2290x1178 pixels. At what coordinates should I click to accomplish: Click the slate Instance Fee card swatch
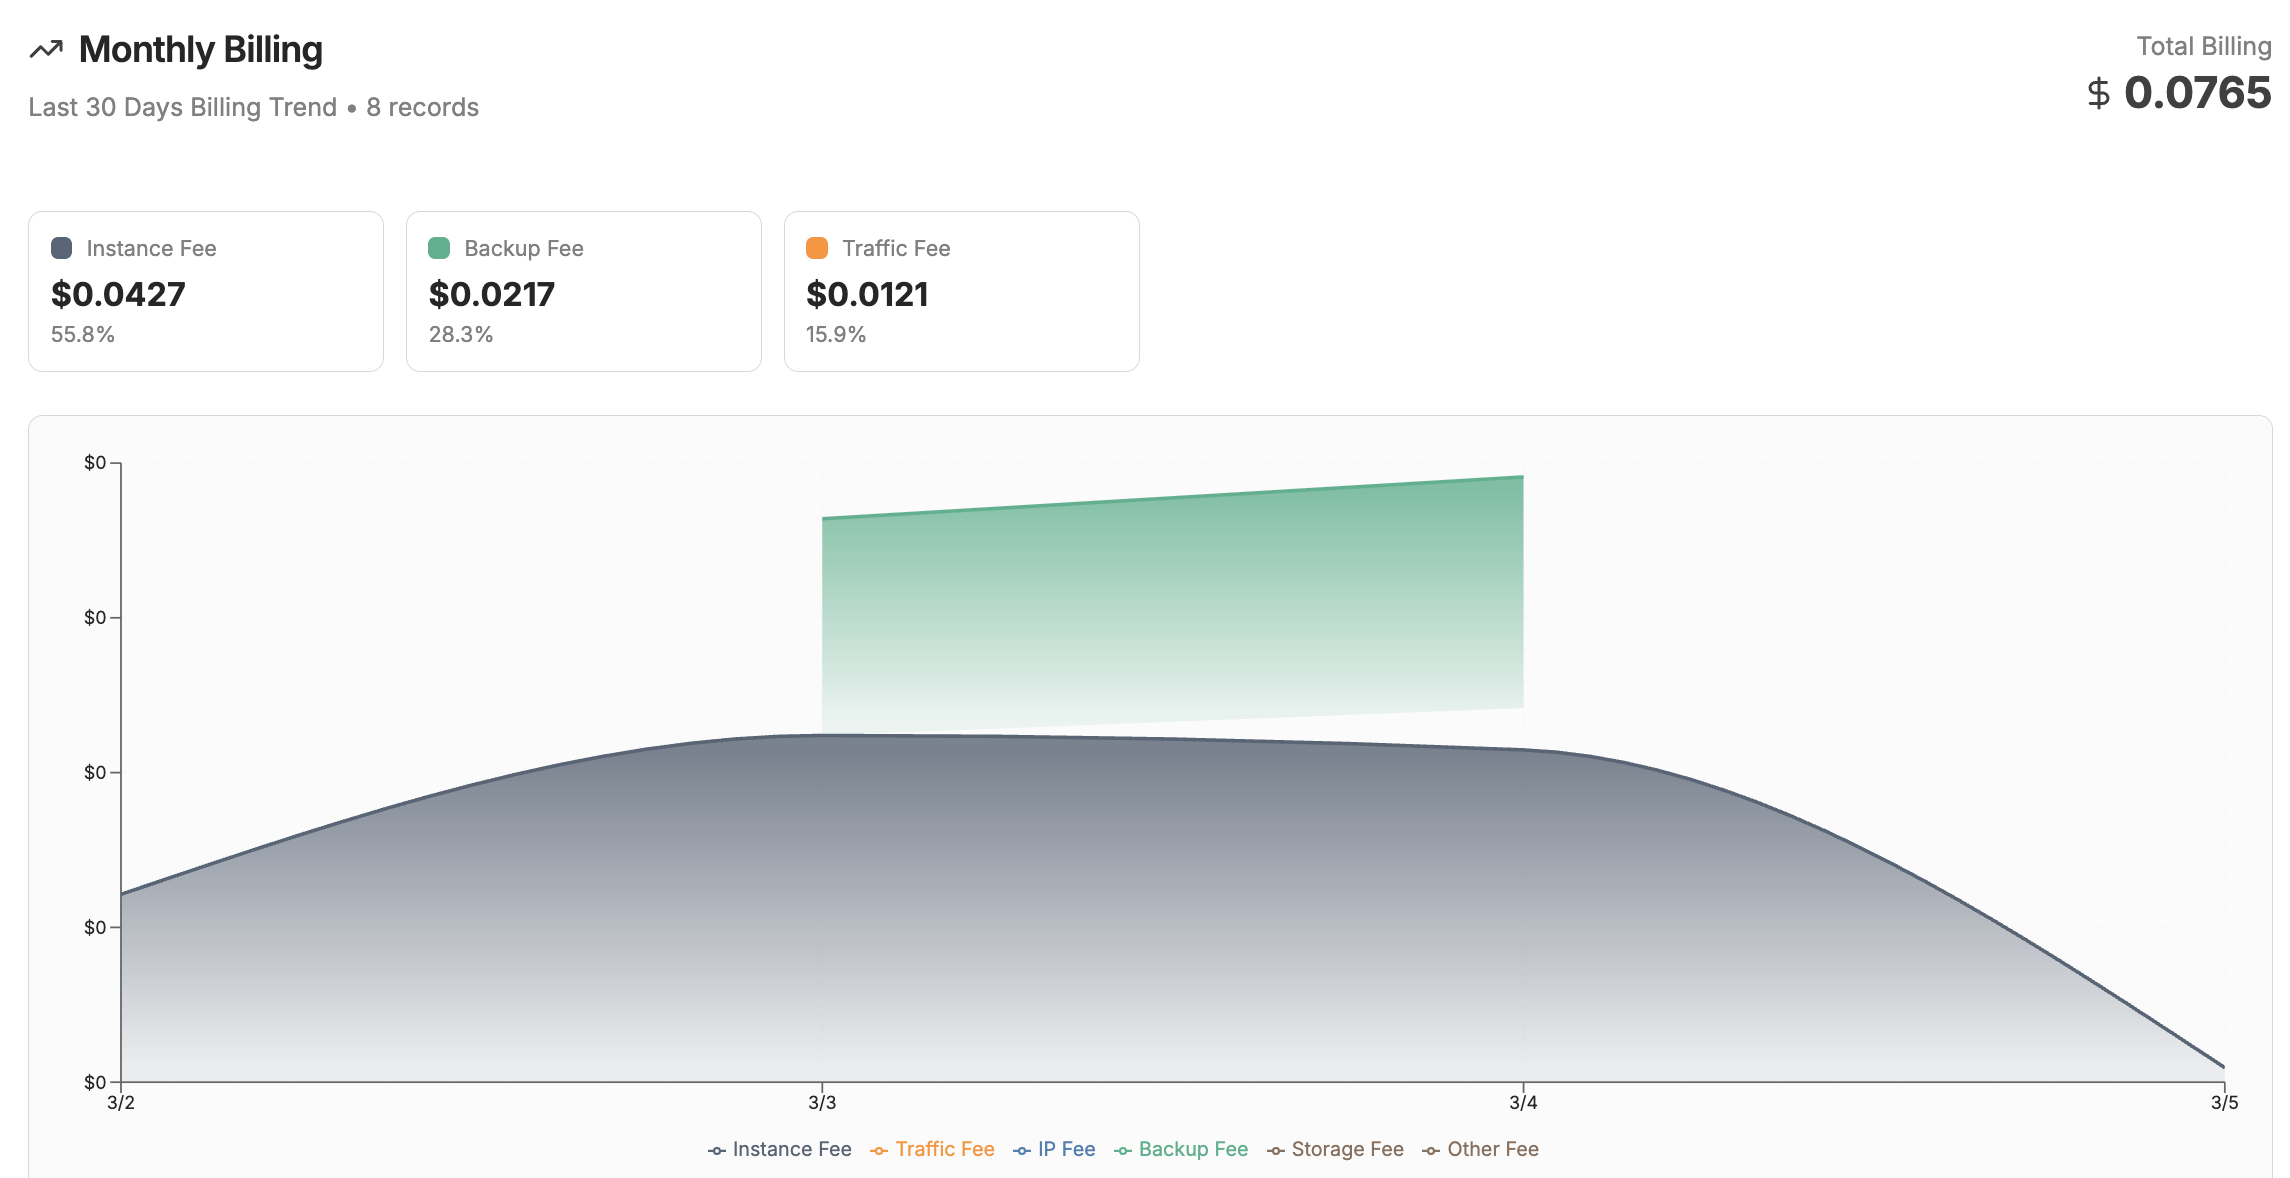[x=61, y=248]
